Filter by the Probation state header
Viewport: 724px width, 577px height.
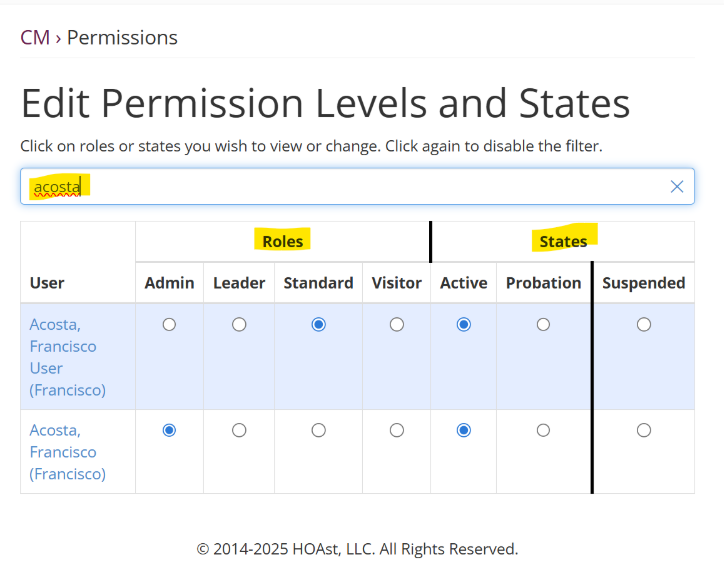(543, 283)
